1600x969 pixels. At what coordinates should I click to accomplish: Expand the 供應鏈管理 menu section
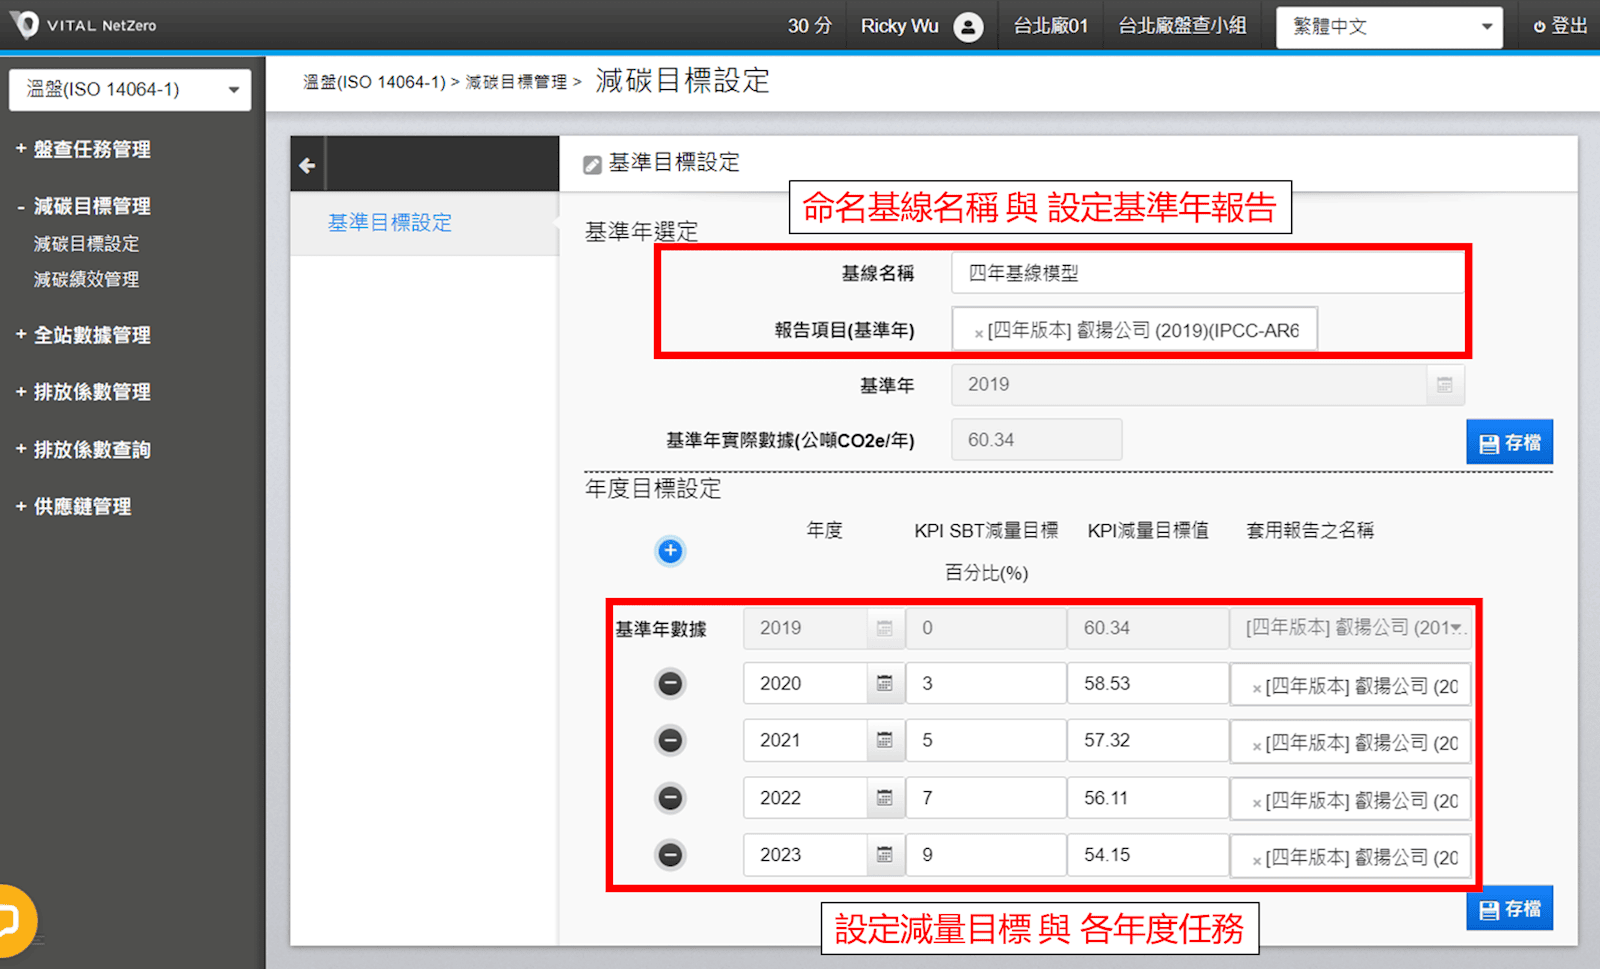click(x=82, y=507)
